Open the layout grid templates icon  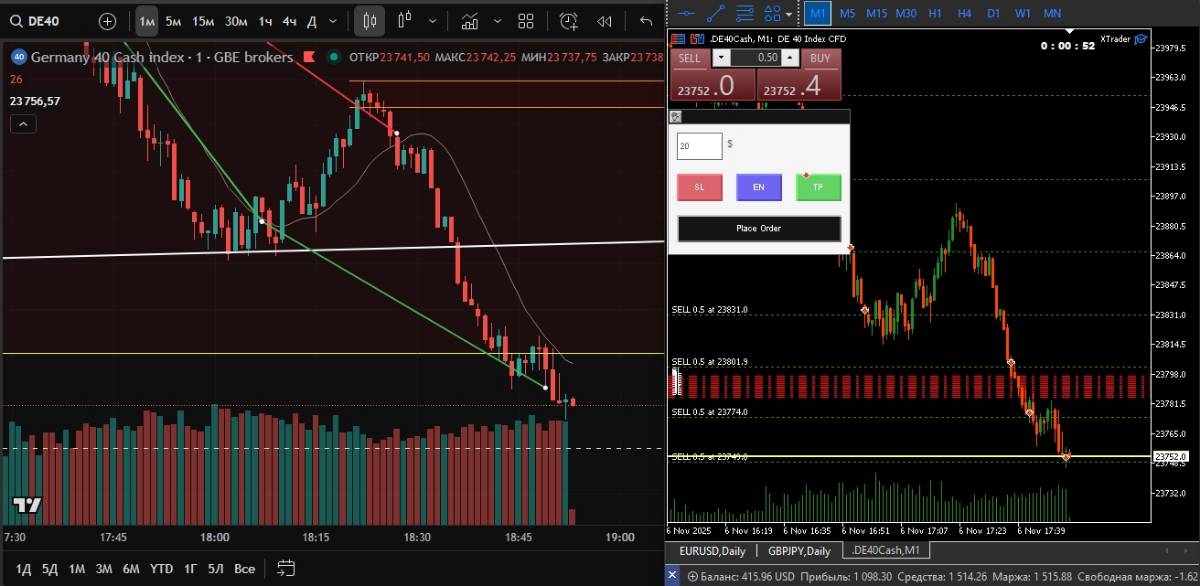(526, 21)
